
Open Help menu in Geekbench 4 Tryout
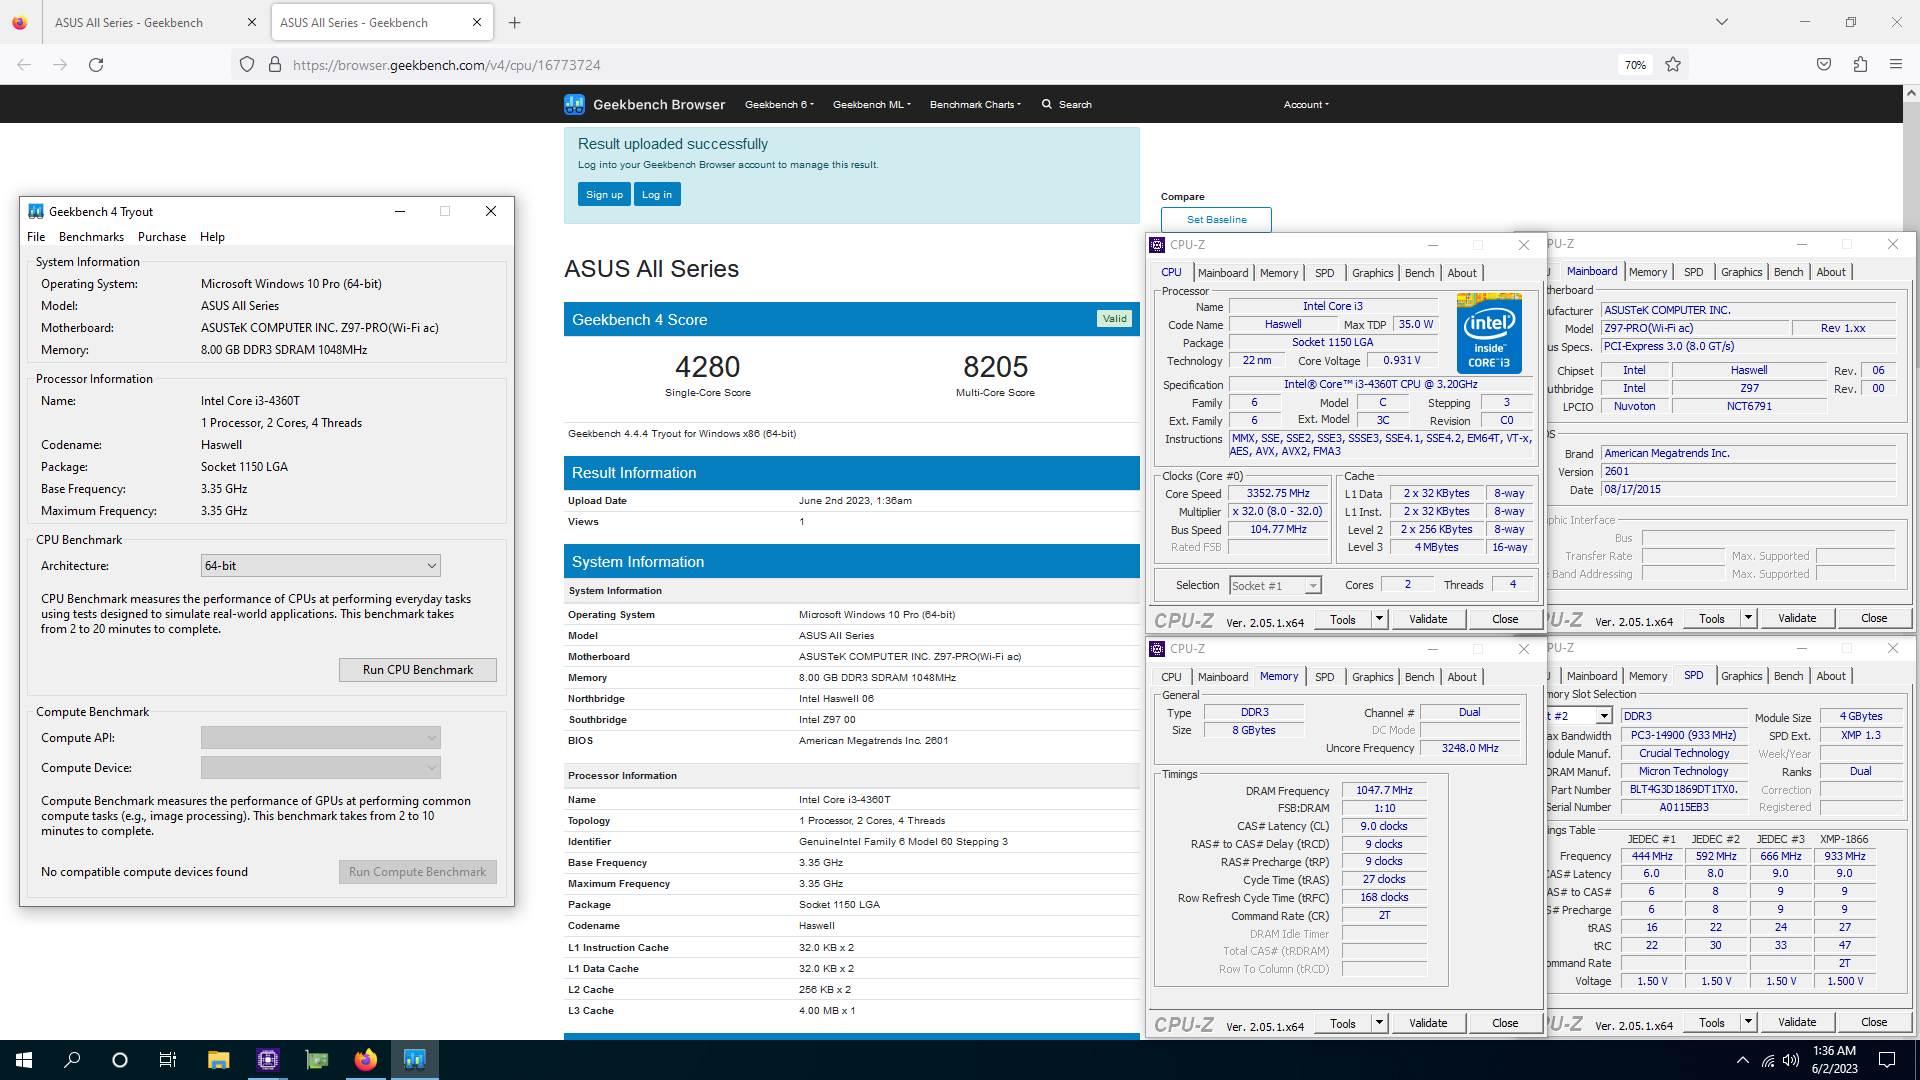pyautogui.click(x=212, y=237)
